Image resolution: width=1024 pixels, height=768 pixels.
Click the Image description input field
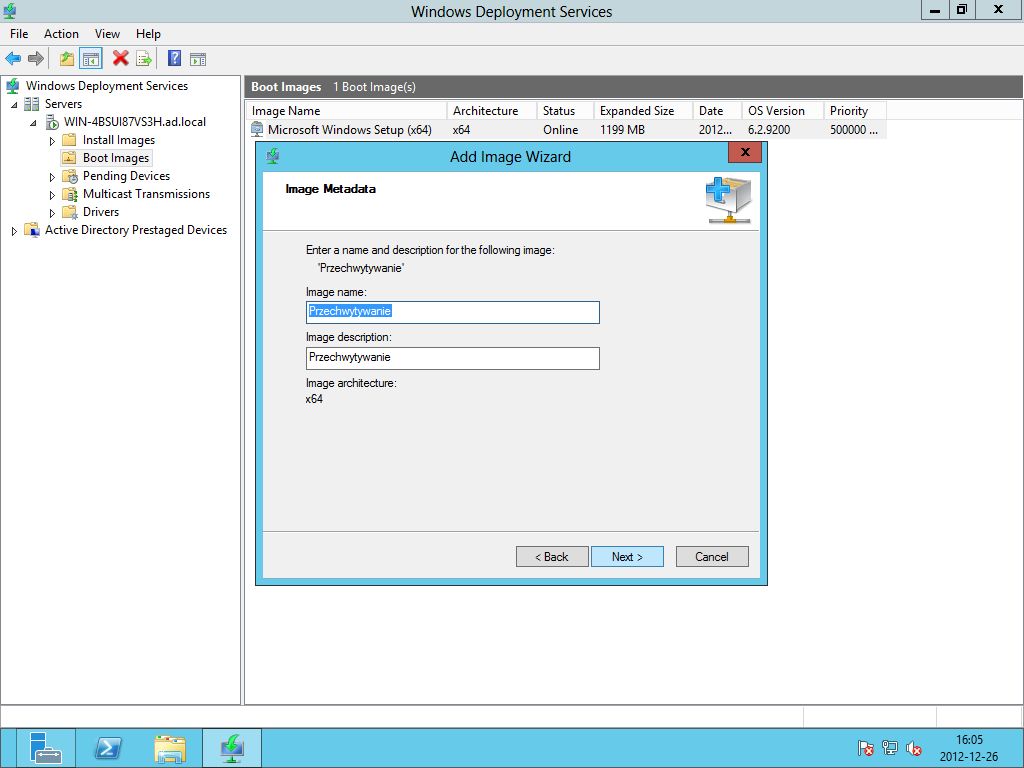[x=453, y=358]
